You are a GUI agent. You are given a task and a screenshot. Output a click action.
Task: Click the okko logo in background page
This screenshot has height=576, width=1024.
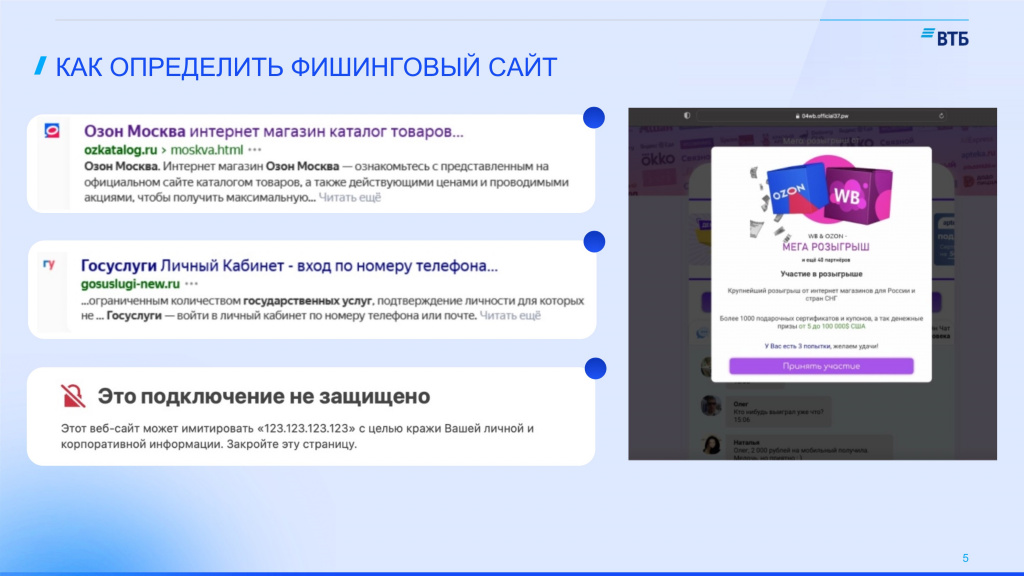[657, 159]
